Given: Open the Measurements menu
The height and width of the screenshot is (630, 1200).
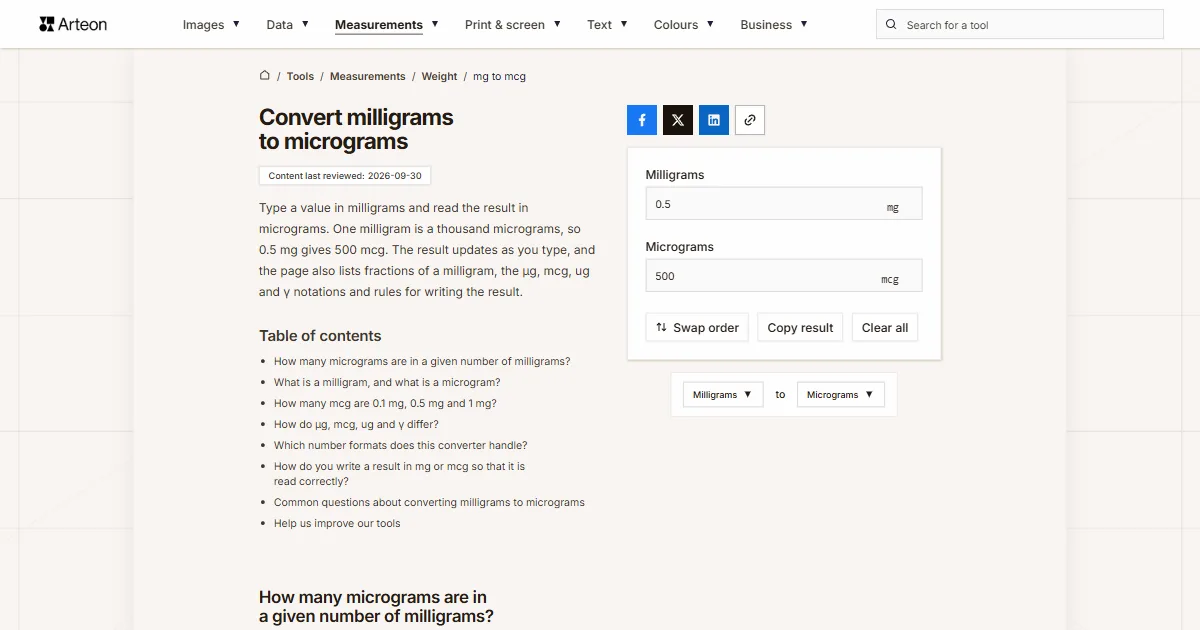Looking at the screenshot, I should click(386, 25).
